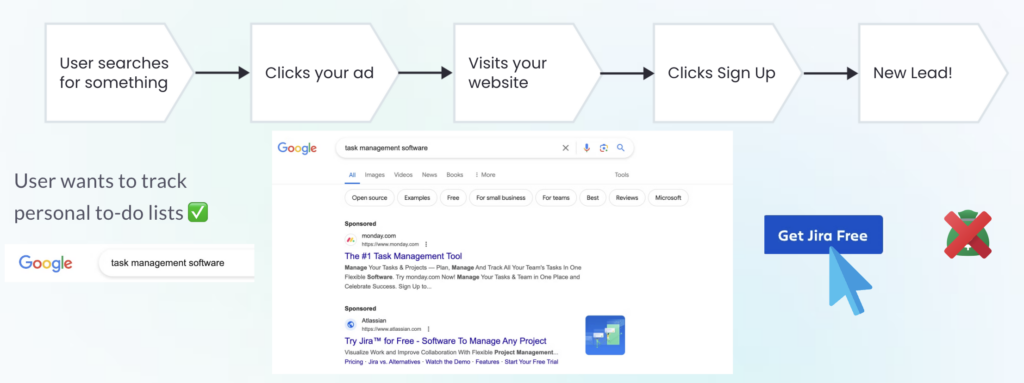
Task: Open the search Tools option
Action: pos(622,175)
